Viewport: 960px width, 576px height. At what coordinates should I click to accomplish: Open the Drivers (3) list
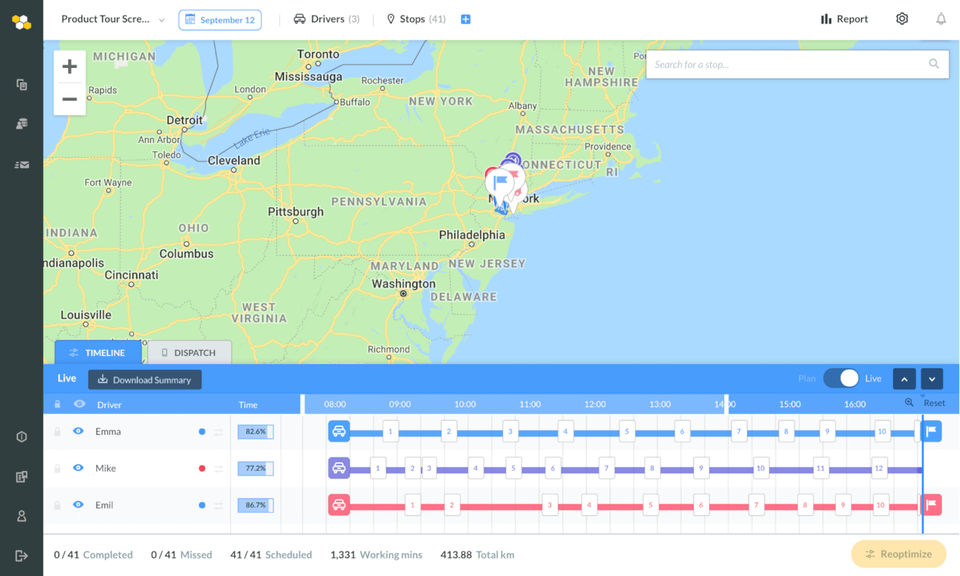(326, 19)
